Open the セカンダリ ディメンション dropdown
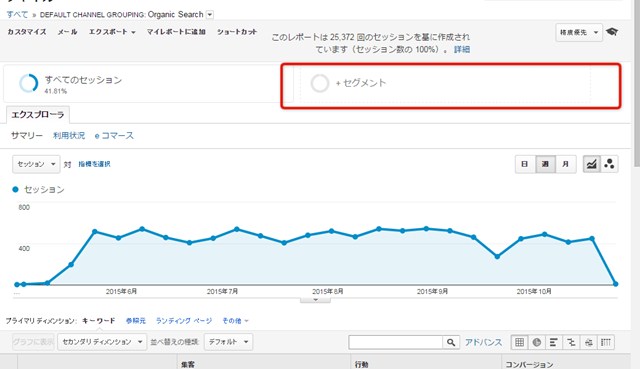Image resolution: width=640 pixels, height=369 pixels. coord(101,342)
